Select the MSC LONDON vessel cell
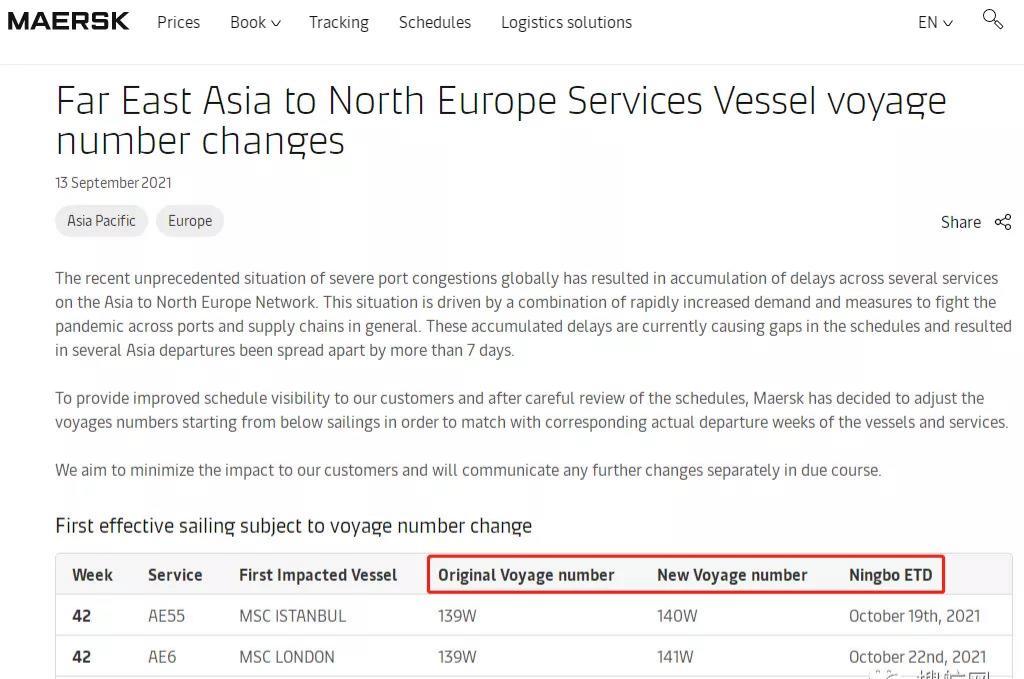 (x=287, y=657)
